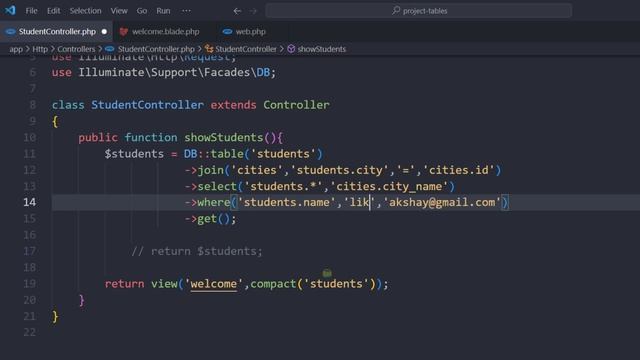Viewport: 640px width, 360px height.
Task: Select Http in breadcrumb
Action: tap(40, 49)
